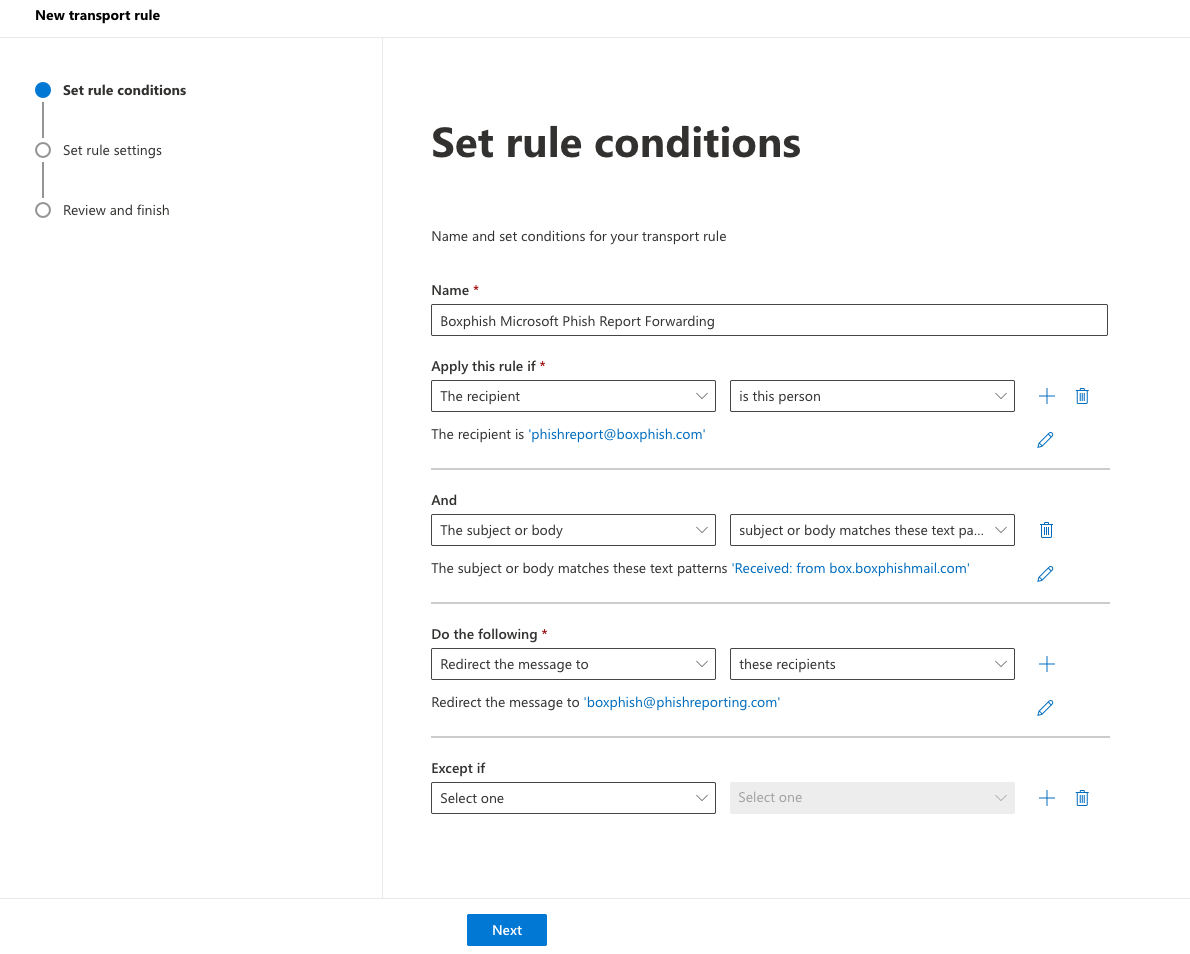The width and height of the screenshot is (1190, 954).
Task: Go to the Review and finish step
Action: [102, 210]
